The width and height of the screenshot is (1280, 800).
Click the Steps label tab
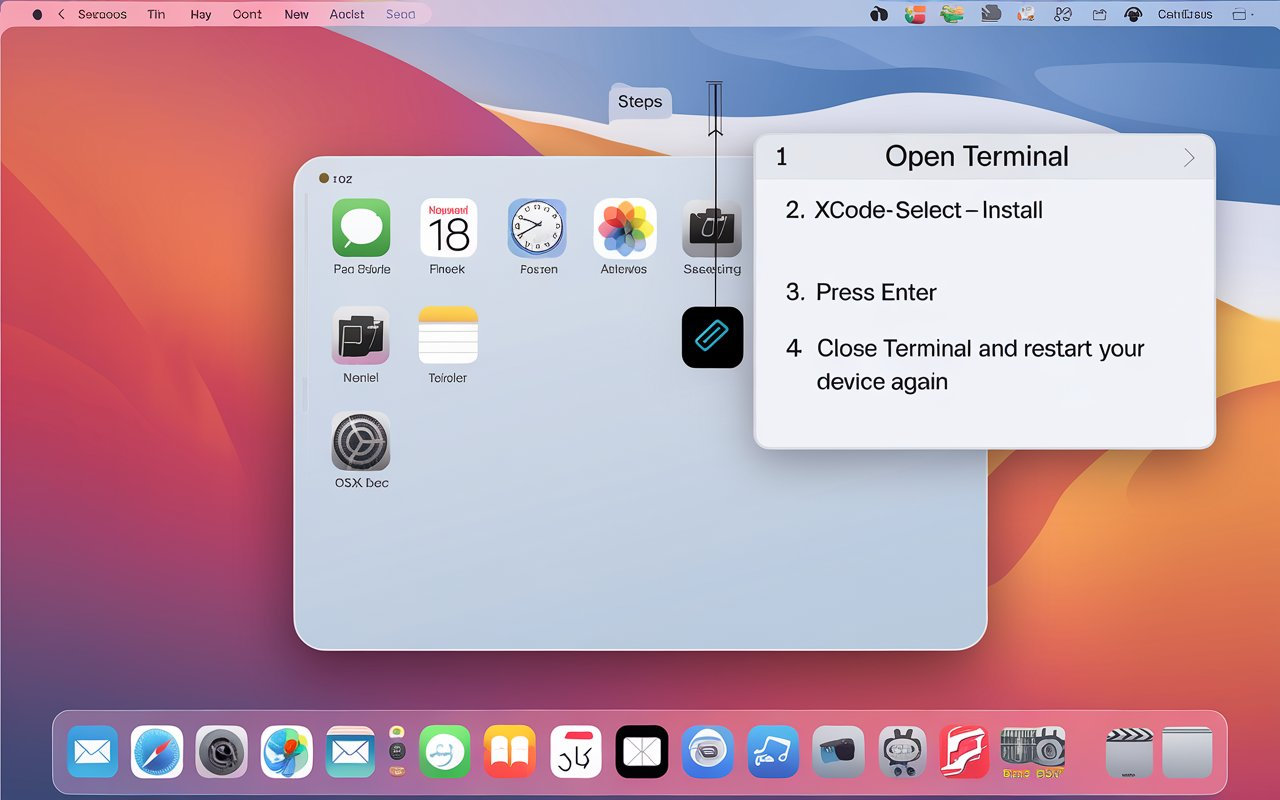pyautogui.click(x=640, y=102)
